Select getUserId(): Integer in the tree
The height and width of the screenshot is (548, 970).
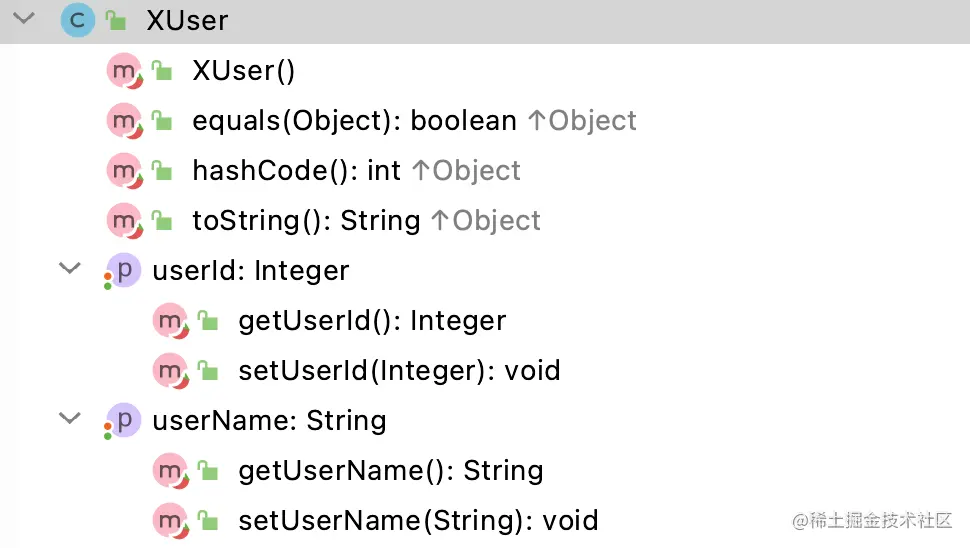[x=372, y=320]
